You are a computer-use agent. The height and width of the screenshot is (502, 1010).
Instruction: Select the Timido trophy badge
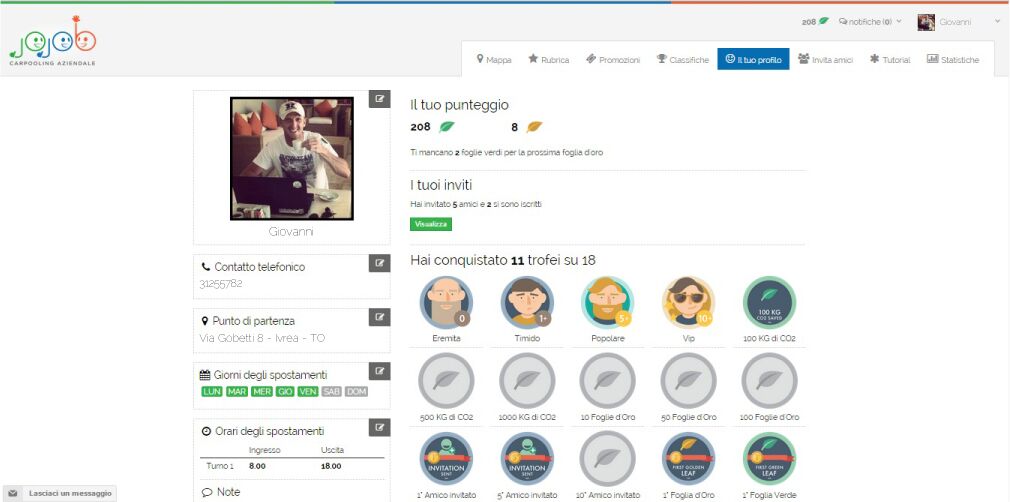tap(527, 303)
